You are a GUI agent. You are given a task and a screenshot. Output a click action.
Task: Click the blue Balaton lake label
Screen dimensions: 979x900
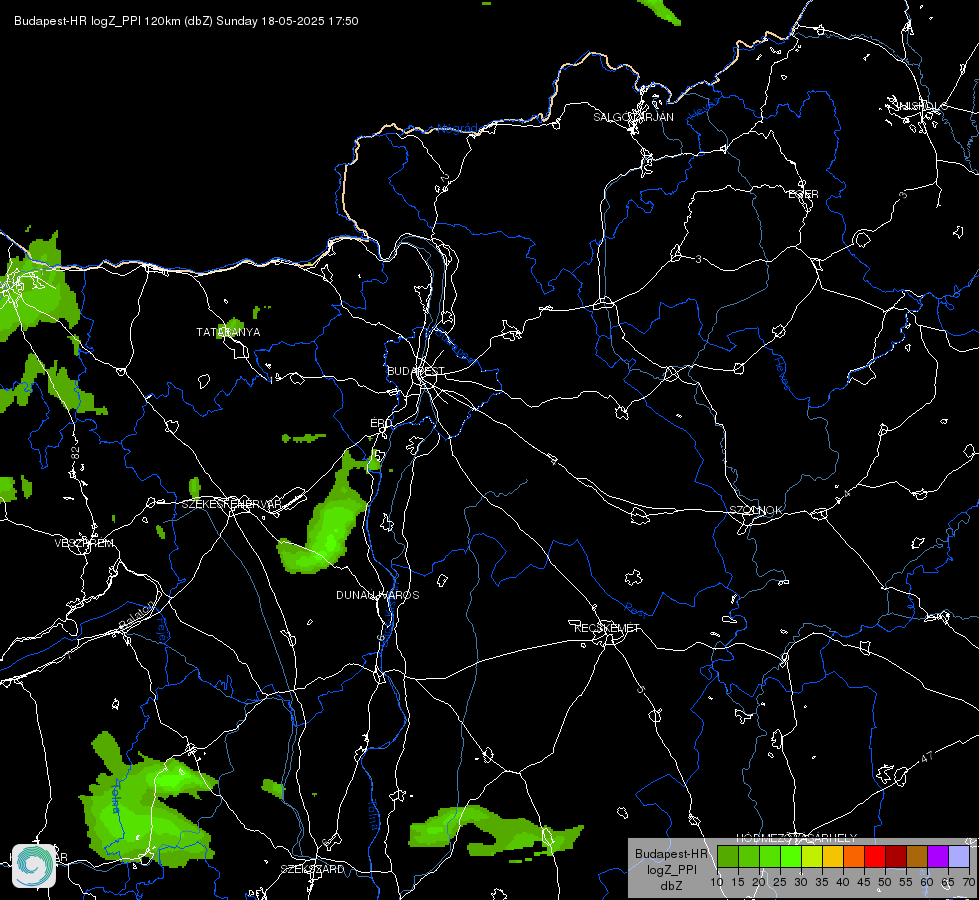pyautogui.click(x=136, y=613)
